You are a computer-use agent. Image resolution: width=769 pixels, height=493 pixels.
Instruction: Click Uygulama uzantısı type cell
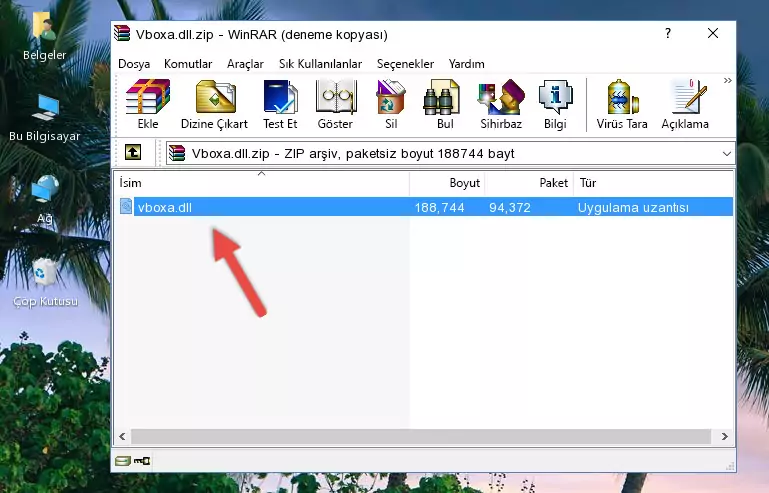[633, 208]
